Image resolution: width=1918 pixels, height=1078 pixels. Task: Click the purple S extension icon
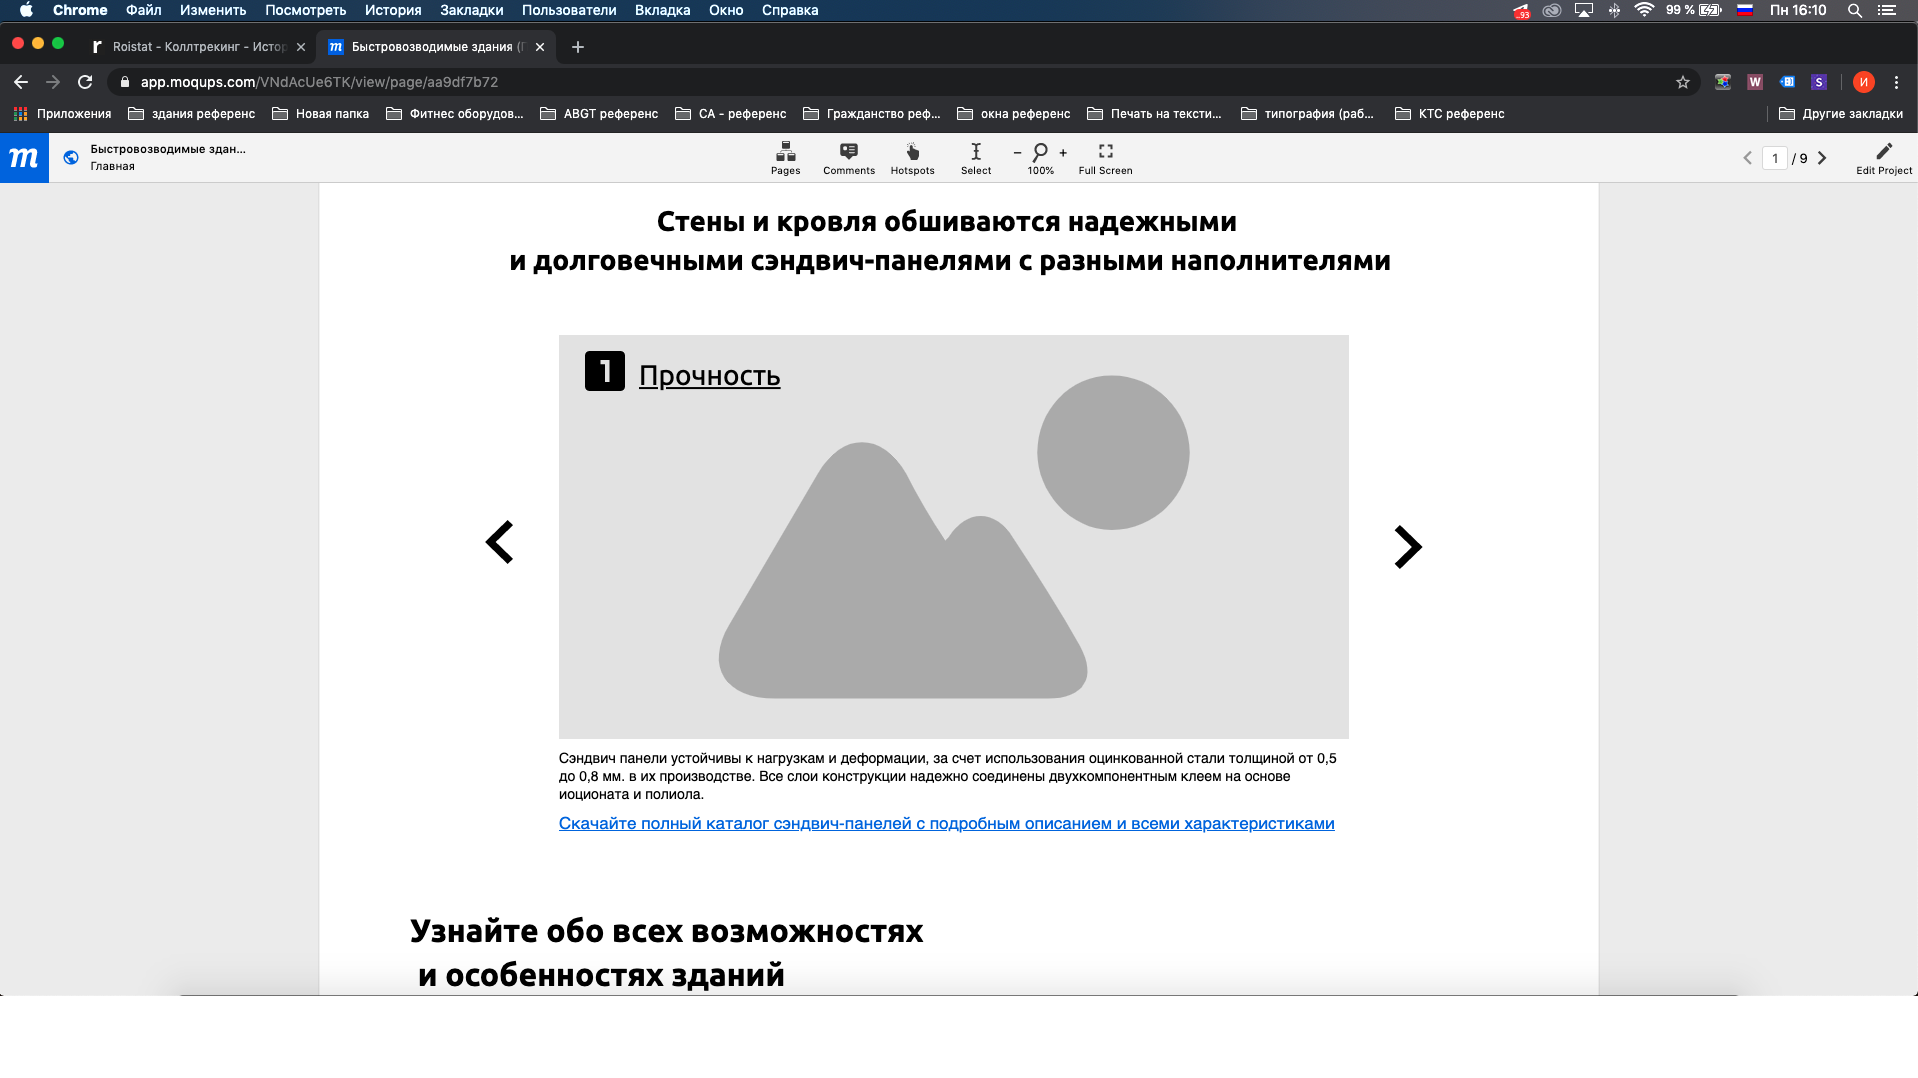[1819, 82]
